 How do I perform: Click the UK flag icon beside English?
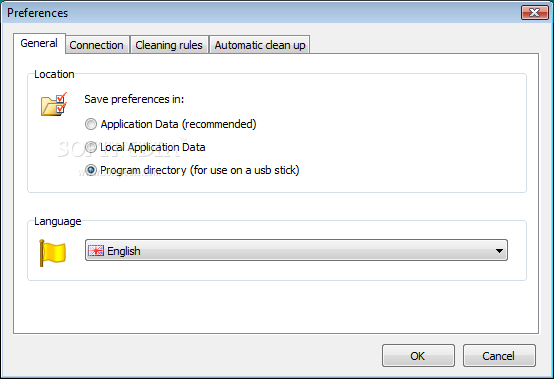pyautogui.click(x=96, y=250)
